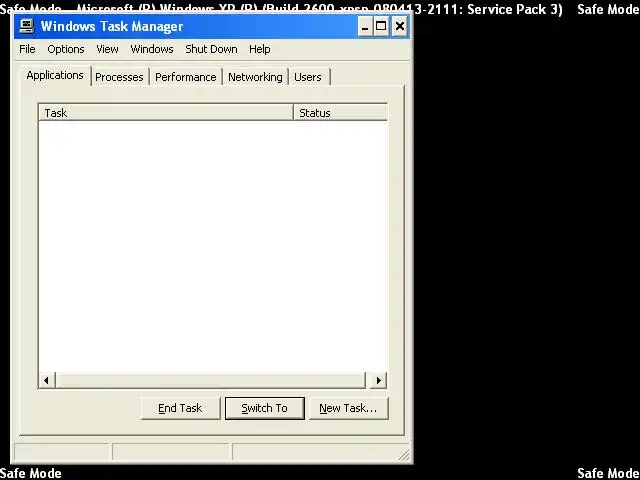Click the End Task button

[180, 408]
